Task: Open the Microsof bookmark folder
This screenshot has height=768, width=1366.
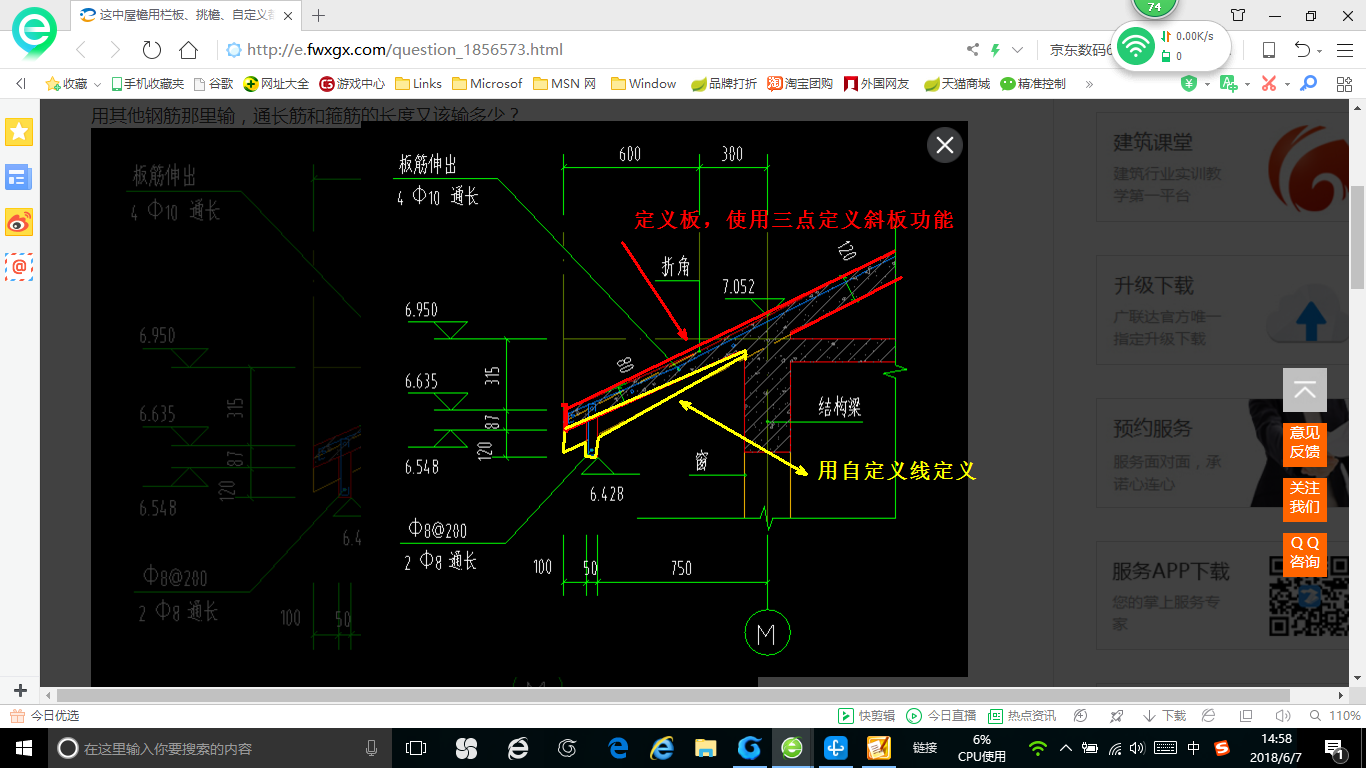Action: 487,84
